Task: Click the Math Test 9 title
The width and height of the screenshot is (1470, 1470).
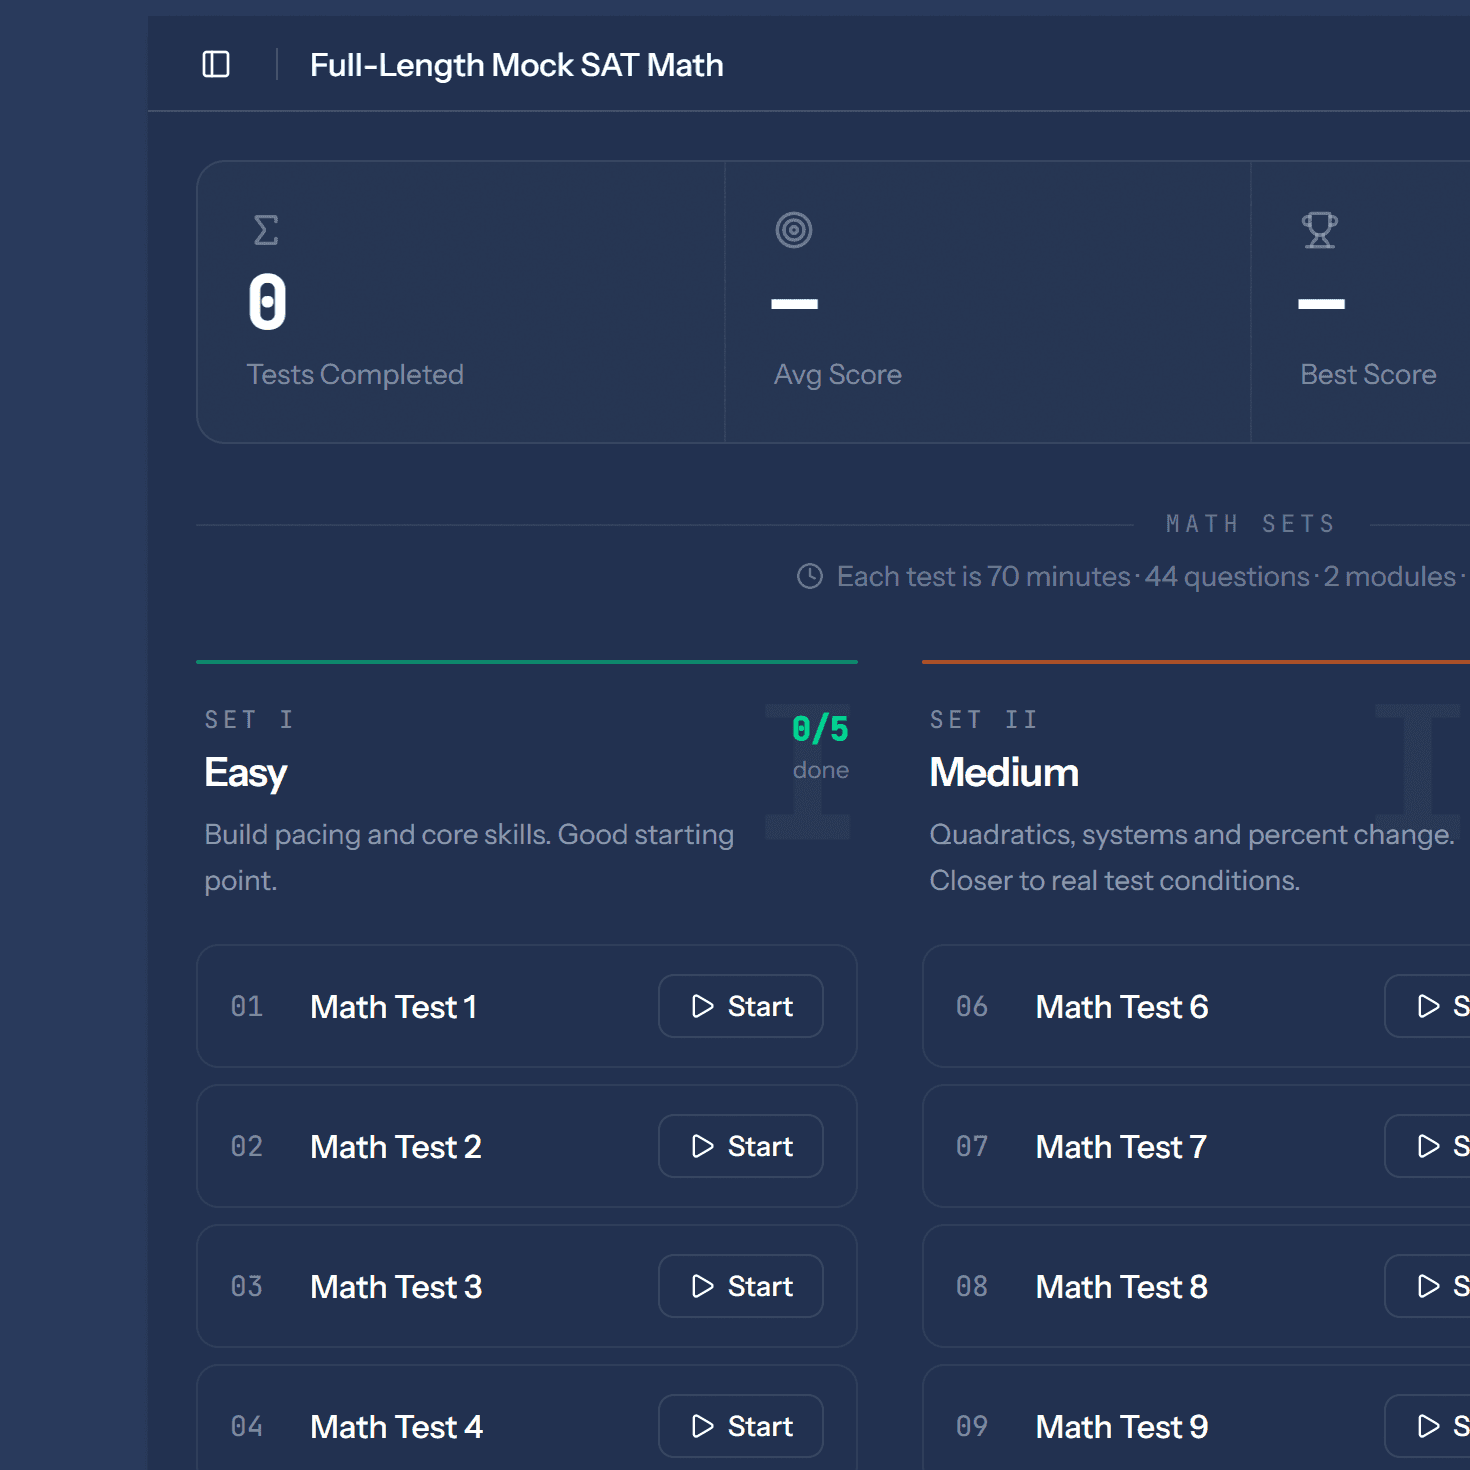Action: (x=1122, y=1427)
